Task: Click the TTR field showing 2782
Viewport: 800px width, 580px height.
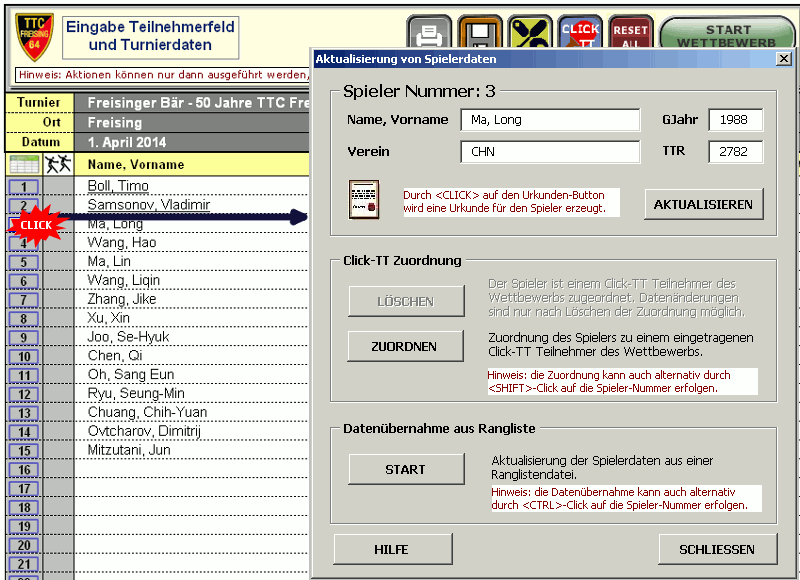Action: click(734, 152)
